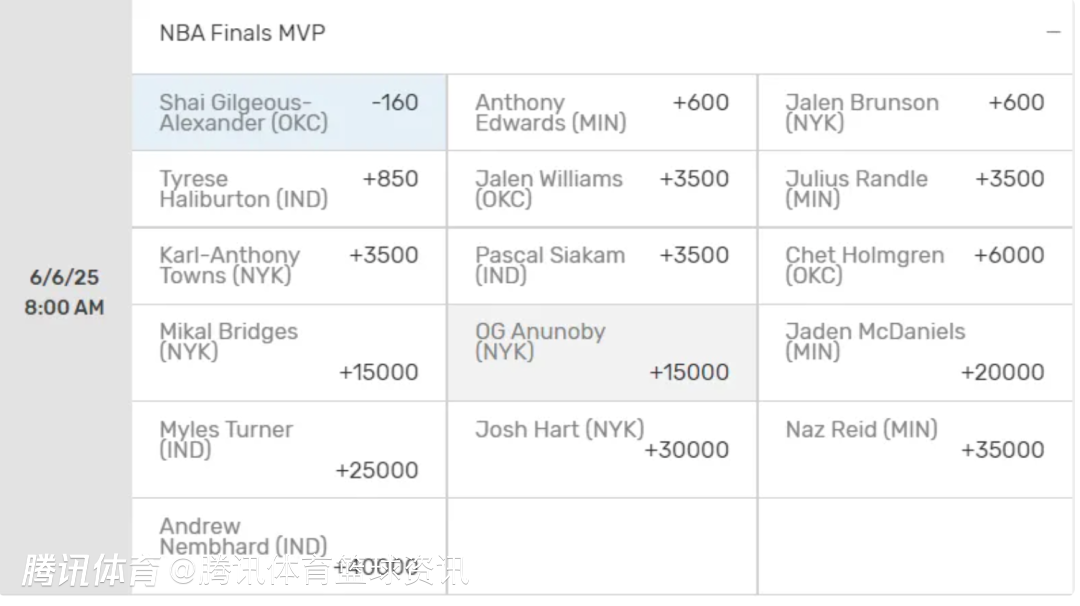Bet on Tyrese Haliburton at +850
Viewport: 1080px width, 606px height.
tap(289, 189)
